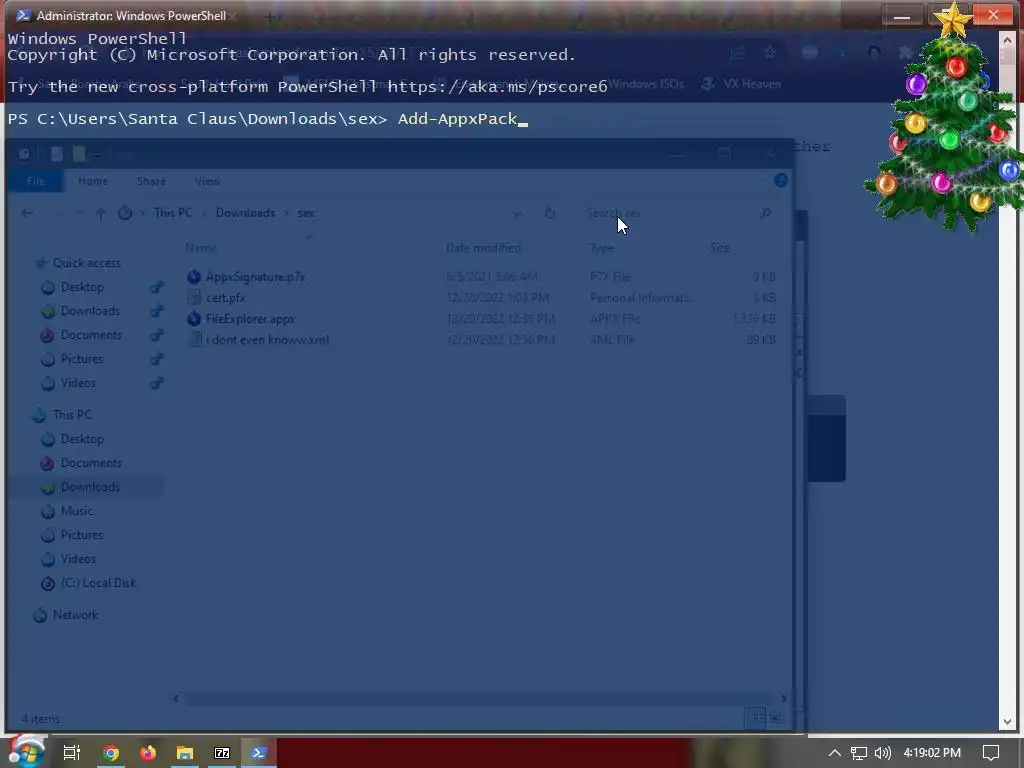
Task: Click the File Explorer help icon
Action: [x=780, y=180]
